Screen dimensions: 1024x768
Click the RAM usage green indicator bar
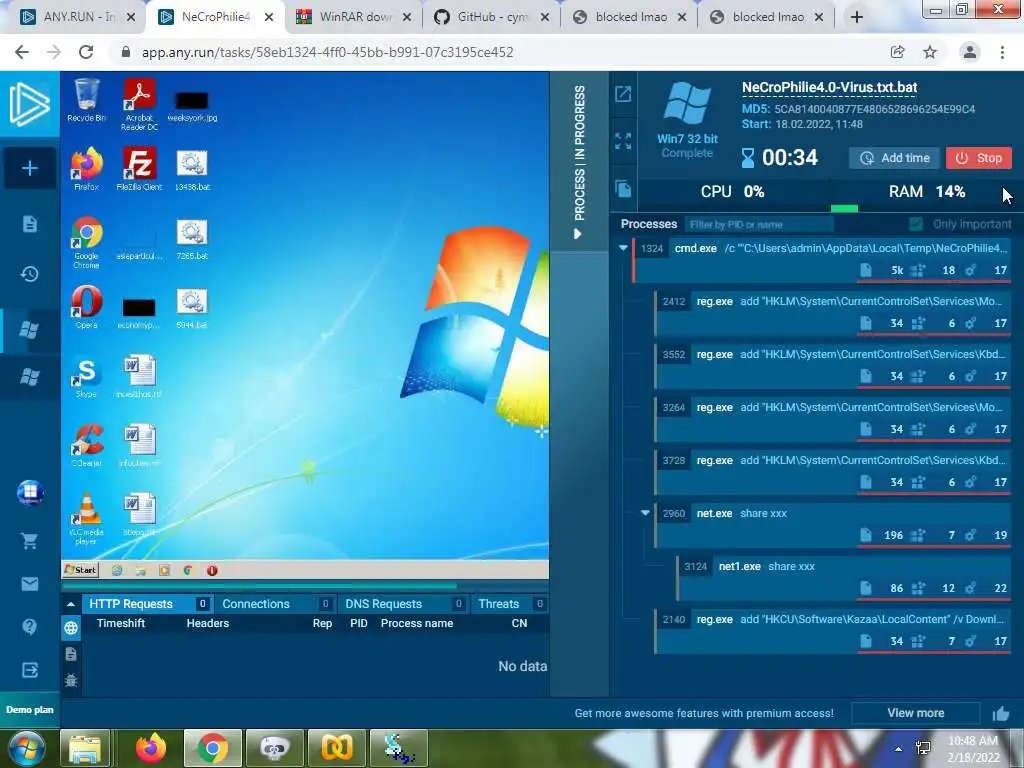[x=844, y=208]
